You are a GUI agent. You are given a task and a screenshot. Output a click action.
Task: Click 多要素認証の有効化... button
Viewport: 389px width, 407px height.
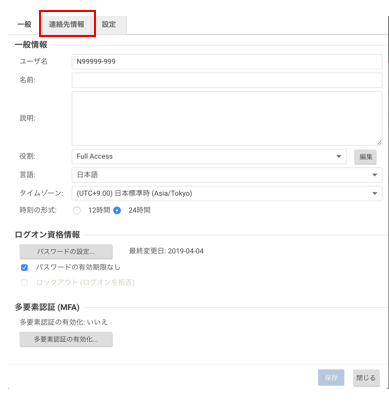[66, 339]
